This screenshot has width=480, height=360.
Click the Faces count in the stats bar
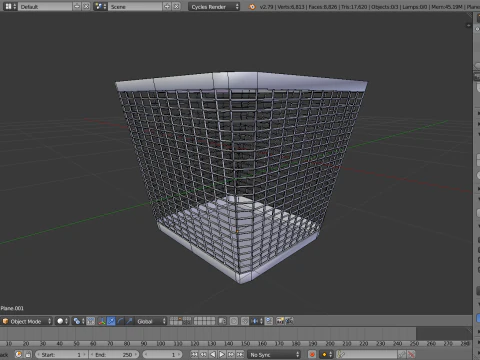click(x=322, y=7)
